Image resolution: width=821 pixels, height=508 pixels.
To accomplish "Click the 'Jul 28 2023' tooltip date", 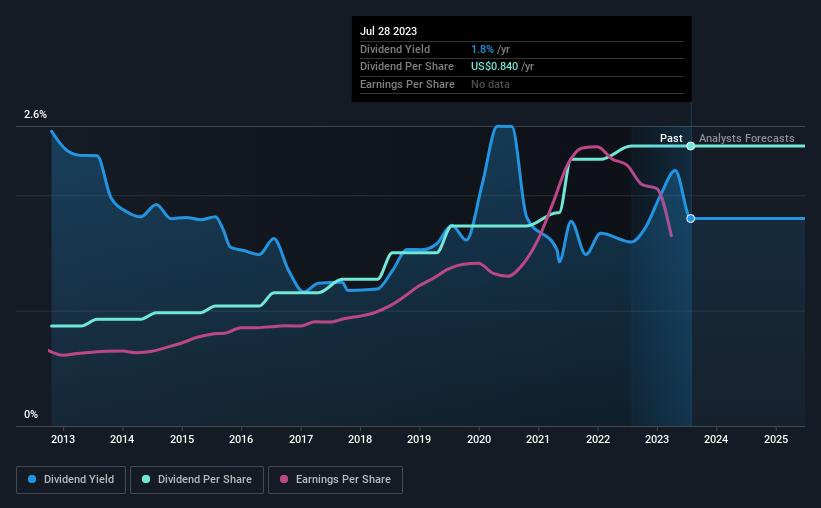I will (x=389, y=31).
